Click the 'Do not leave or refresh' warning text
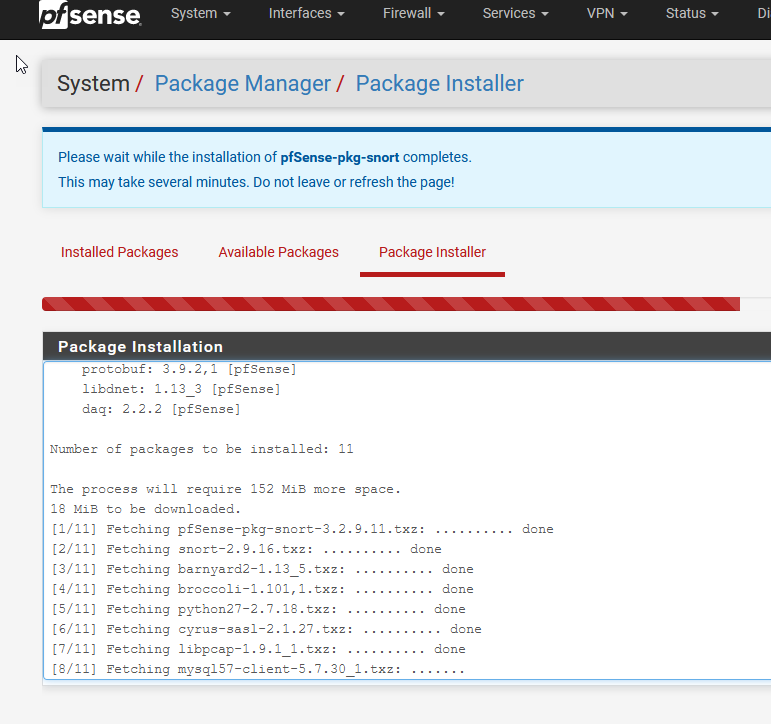This screenshot has height=724, width=771. click(x=354, y=182)
